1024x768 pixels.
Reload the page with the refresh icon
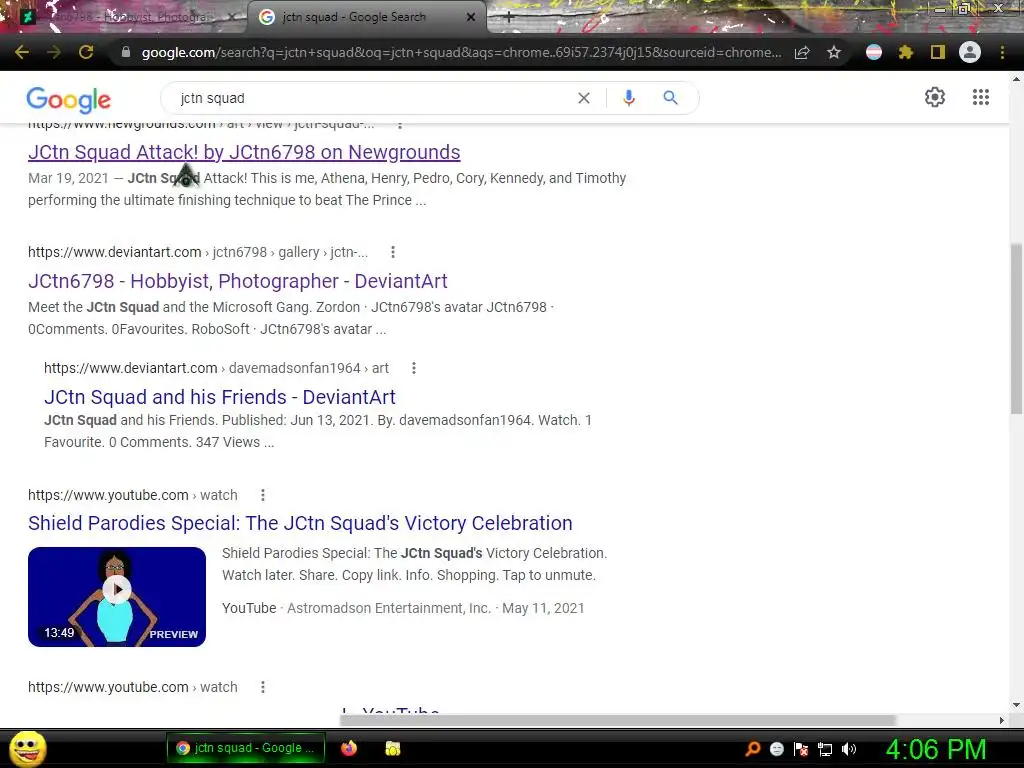tap(86, 52)
